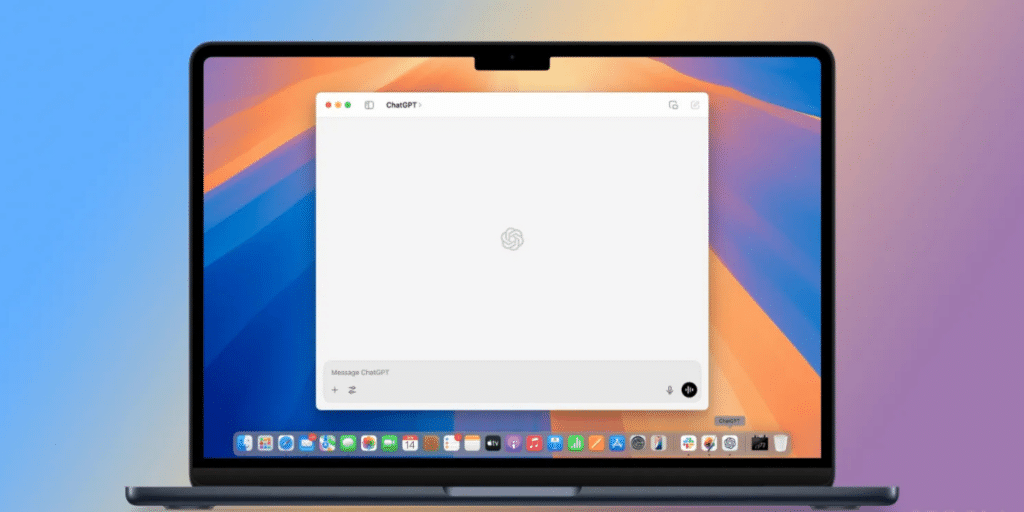Open the tools sliders icon in message box

(352, 390)
